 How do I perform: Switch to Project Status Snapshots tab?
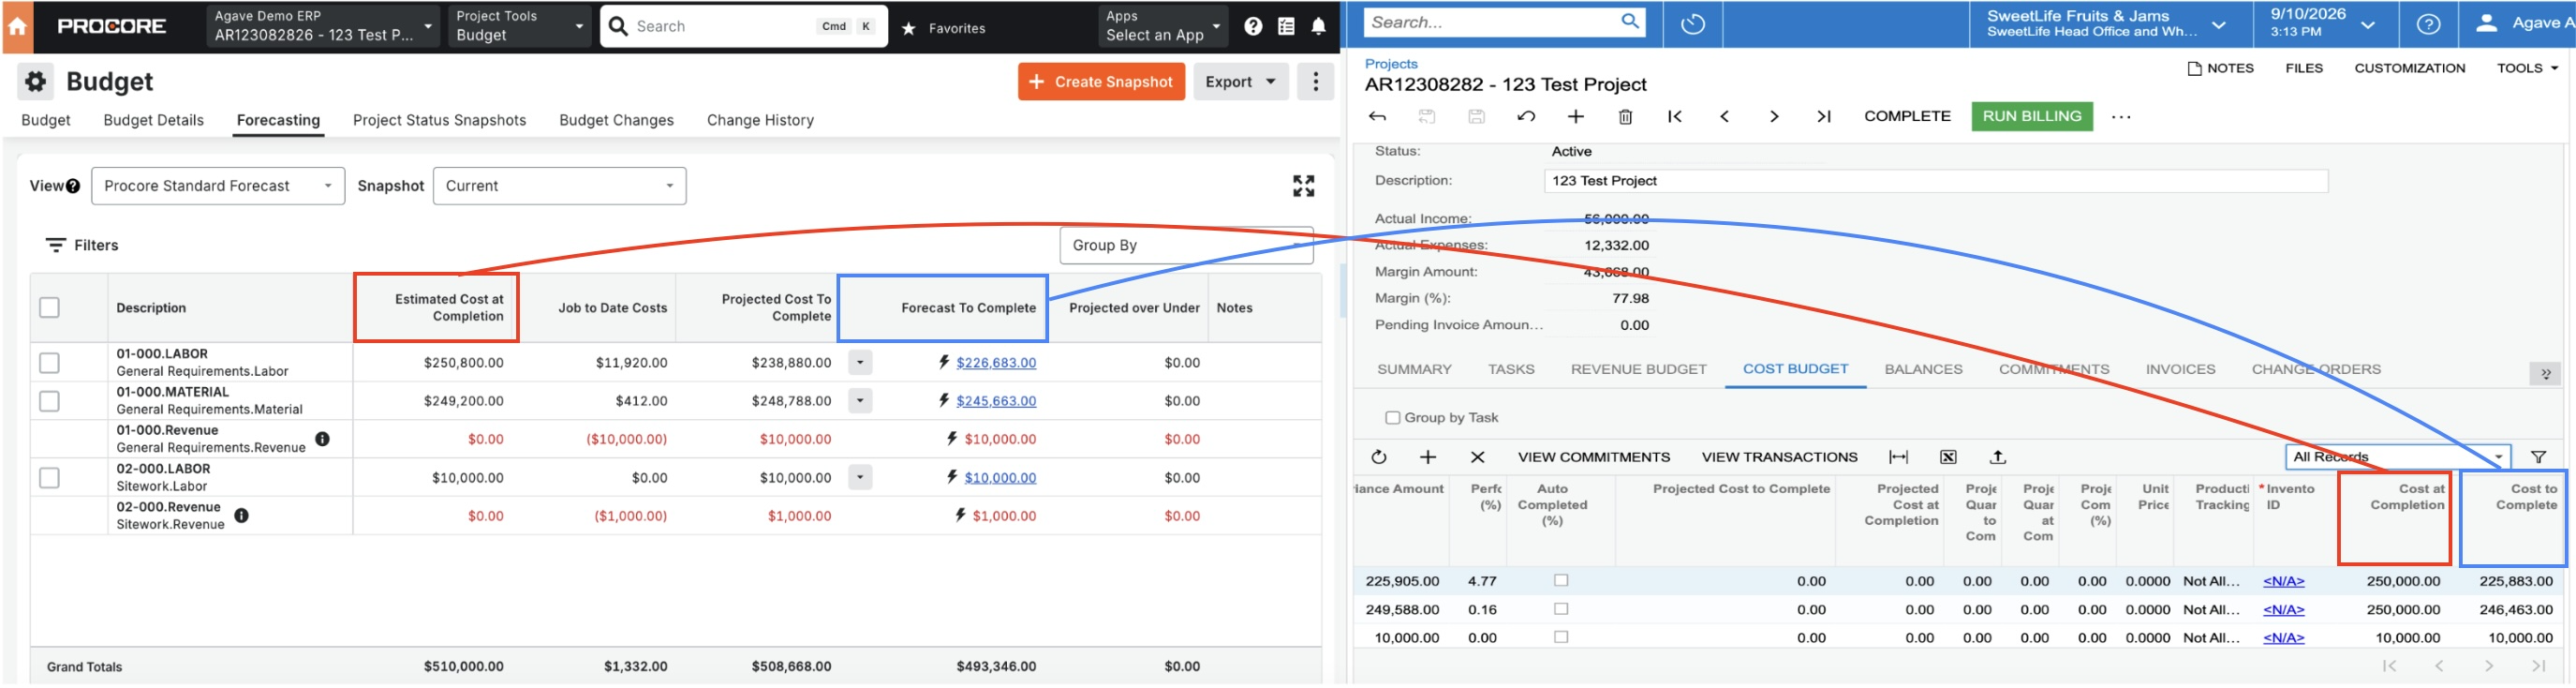click(x=439, y=120)
